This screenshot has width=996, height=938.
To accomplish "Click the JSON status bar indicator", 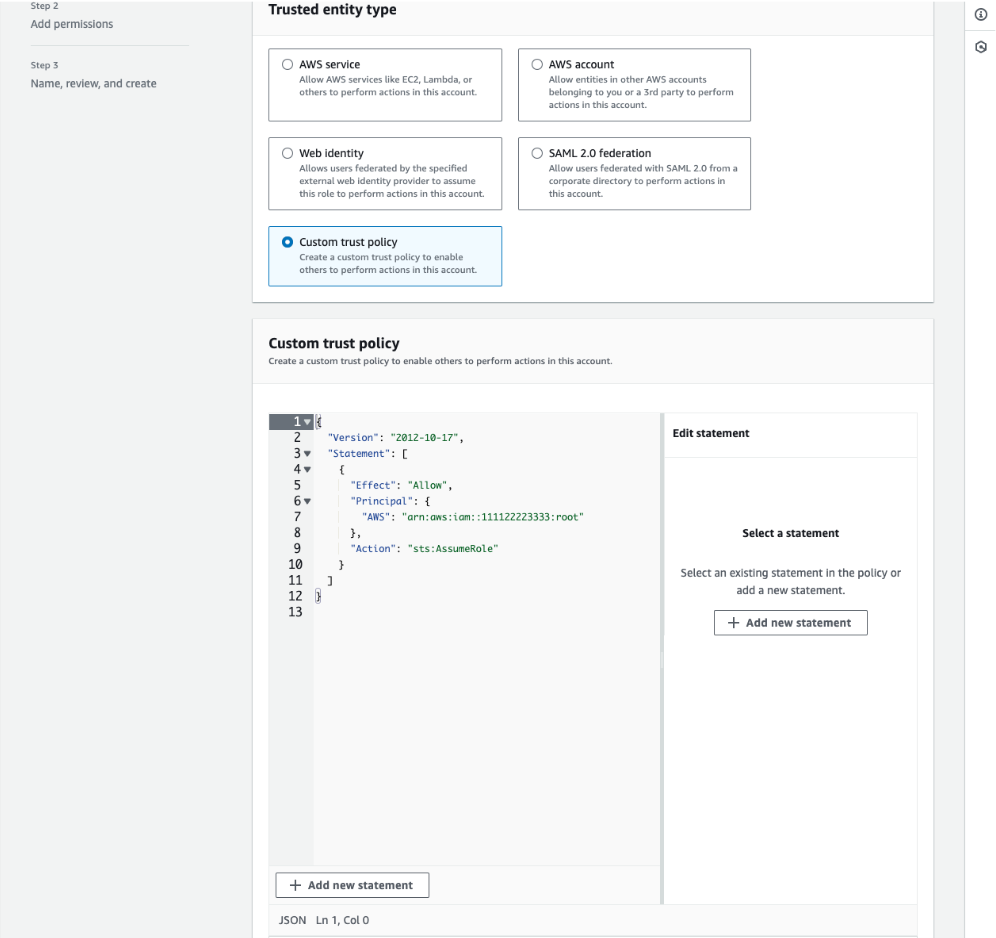I will pyautogui.click(x=292, y=920).
